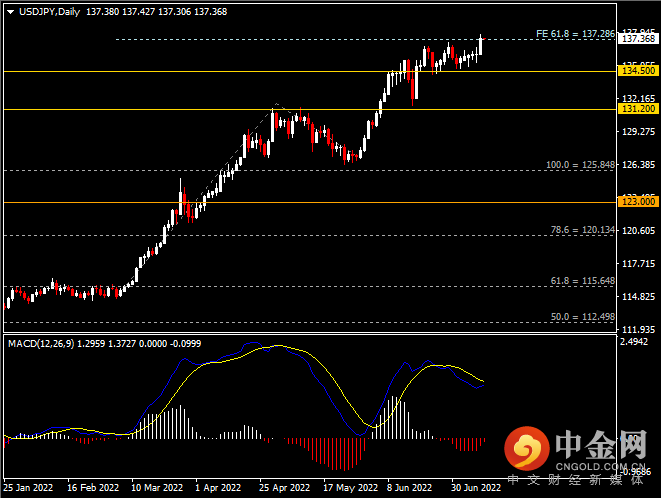Select the yellow horizontal line at 134.500

(310, 72)
